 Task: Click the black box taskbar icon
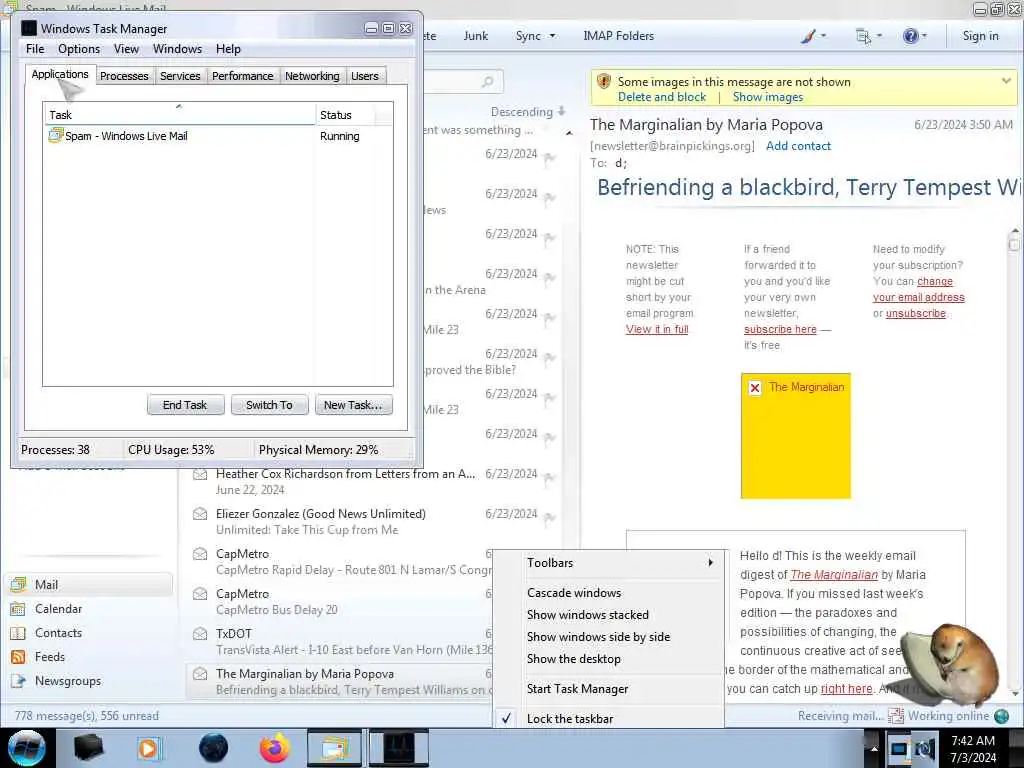tap(89, 748)
